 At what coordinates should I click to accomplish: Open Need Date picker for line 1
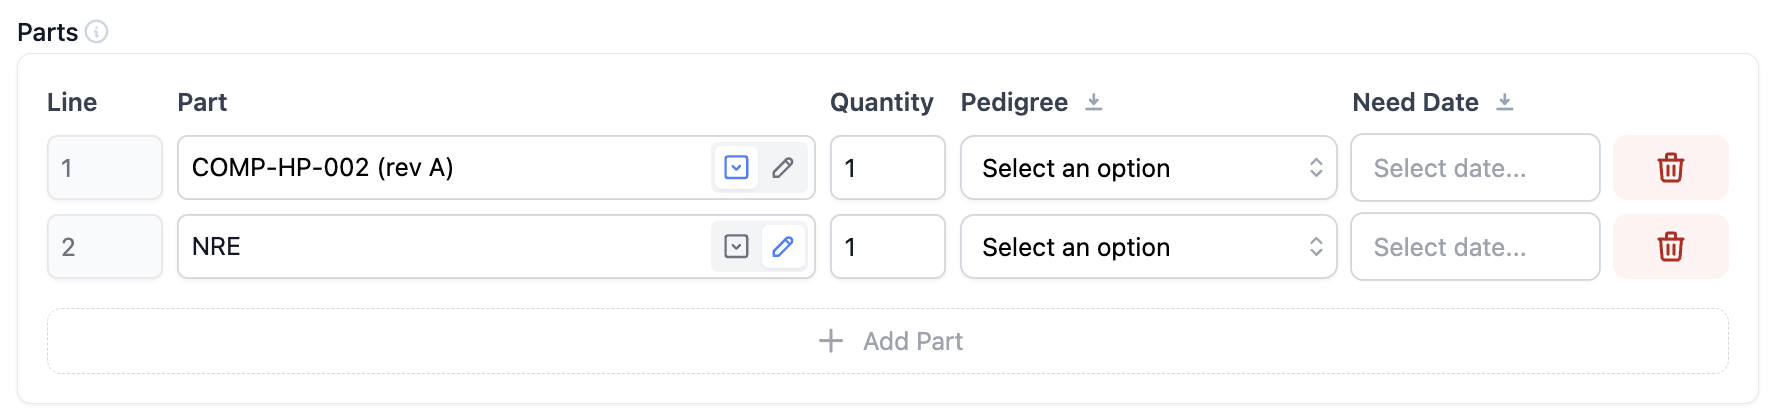point(1474,168)
